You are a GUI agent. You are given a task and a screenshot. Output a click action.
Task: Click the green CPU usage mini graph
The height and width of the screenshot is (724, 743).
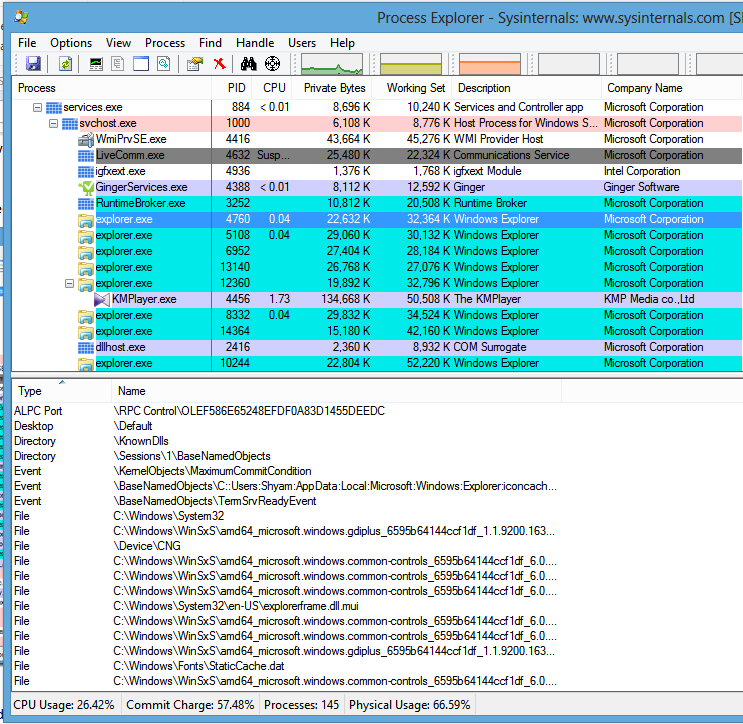[333, 65]
